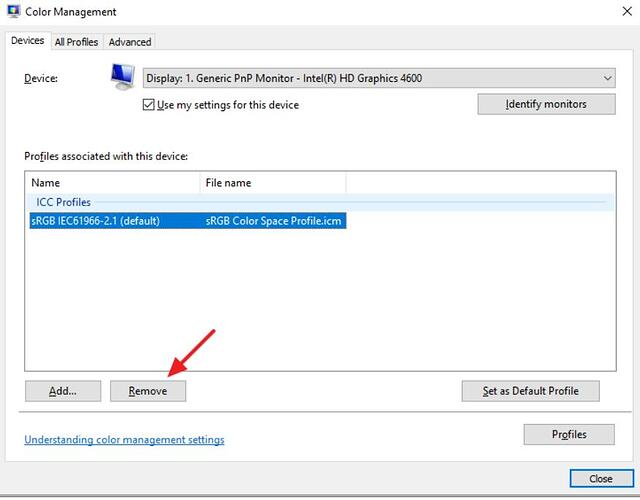Screen dimensions: 640x500
Task: Click Set as Default Profile
Action: 530,391
